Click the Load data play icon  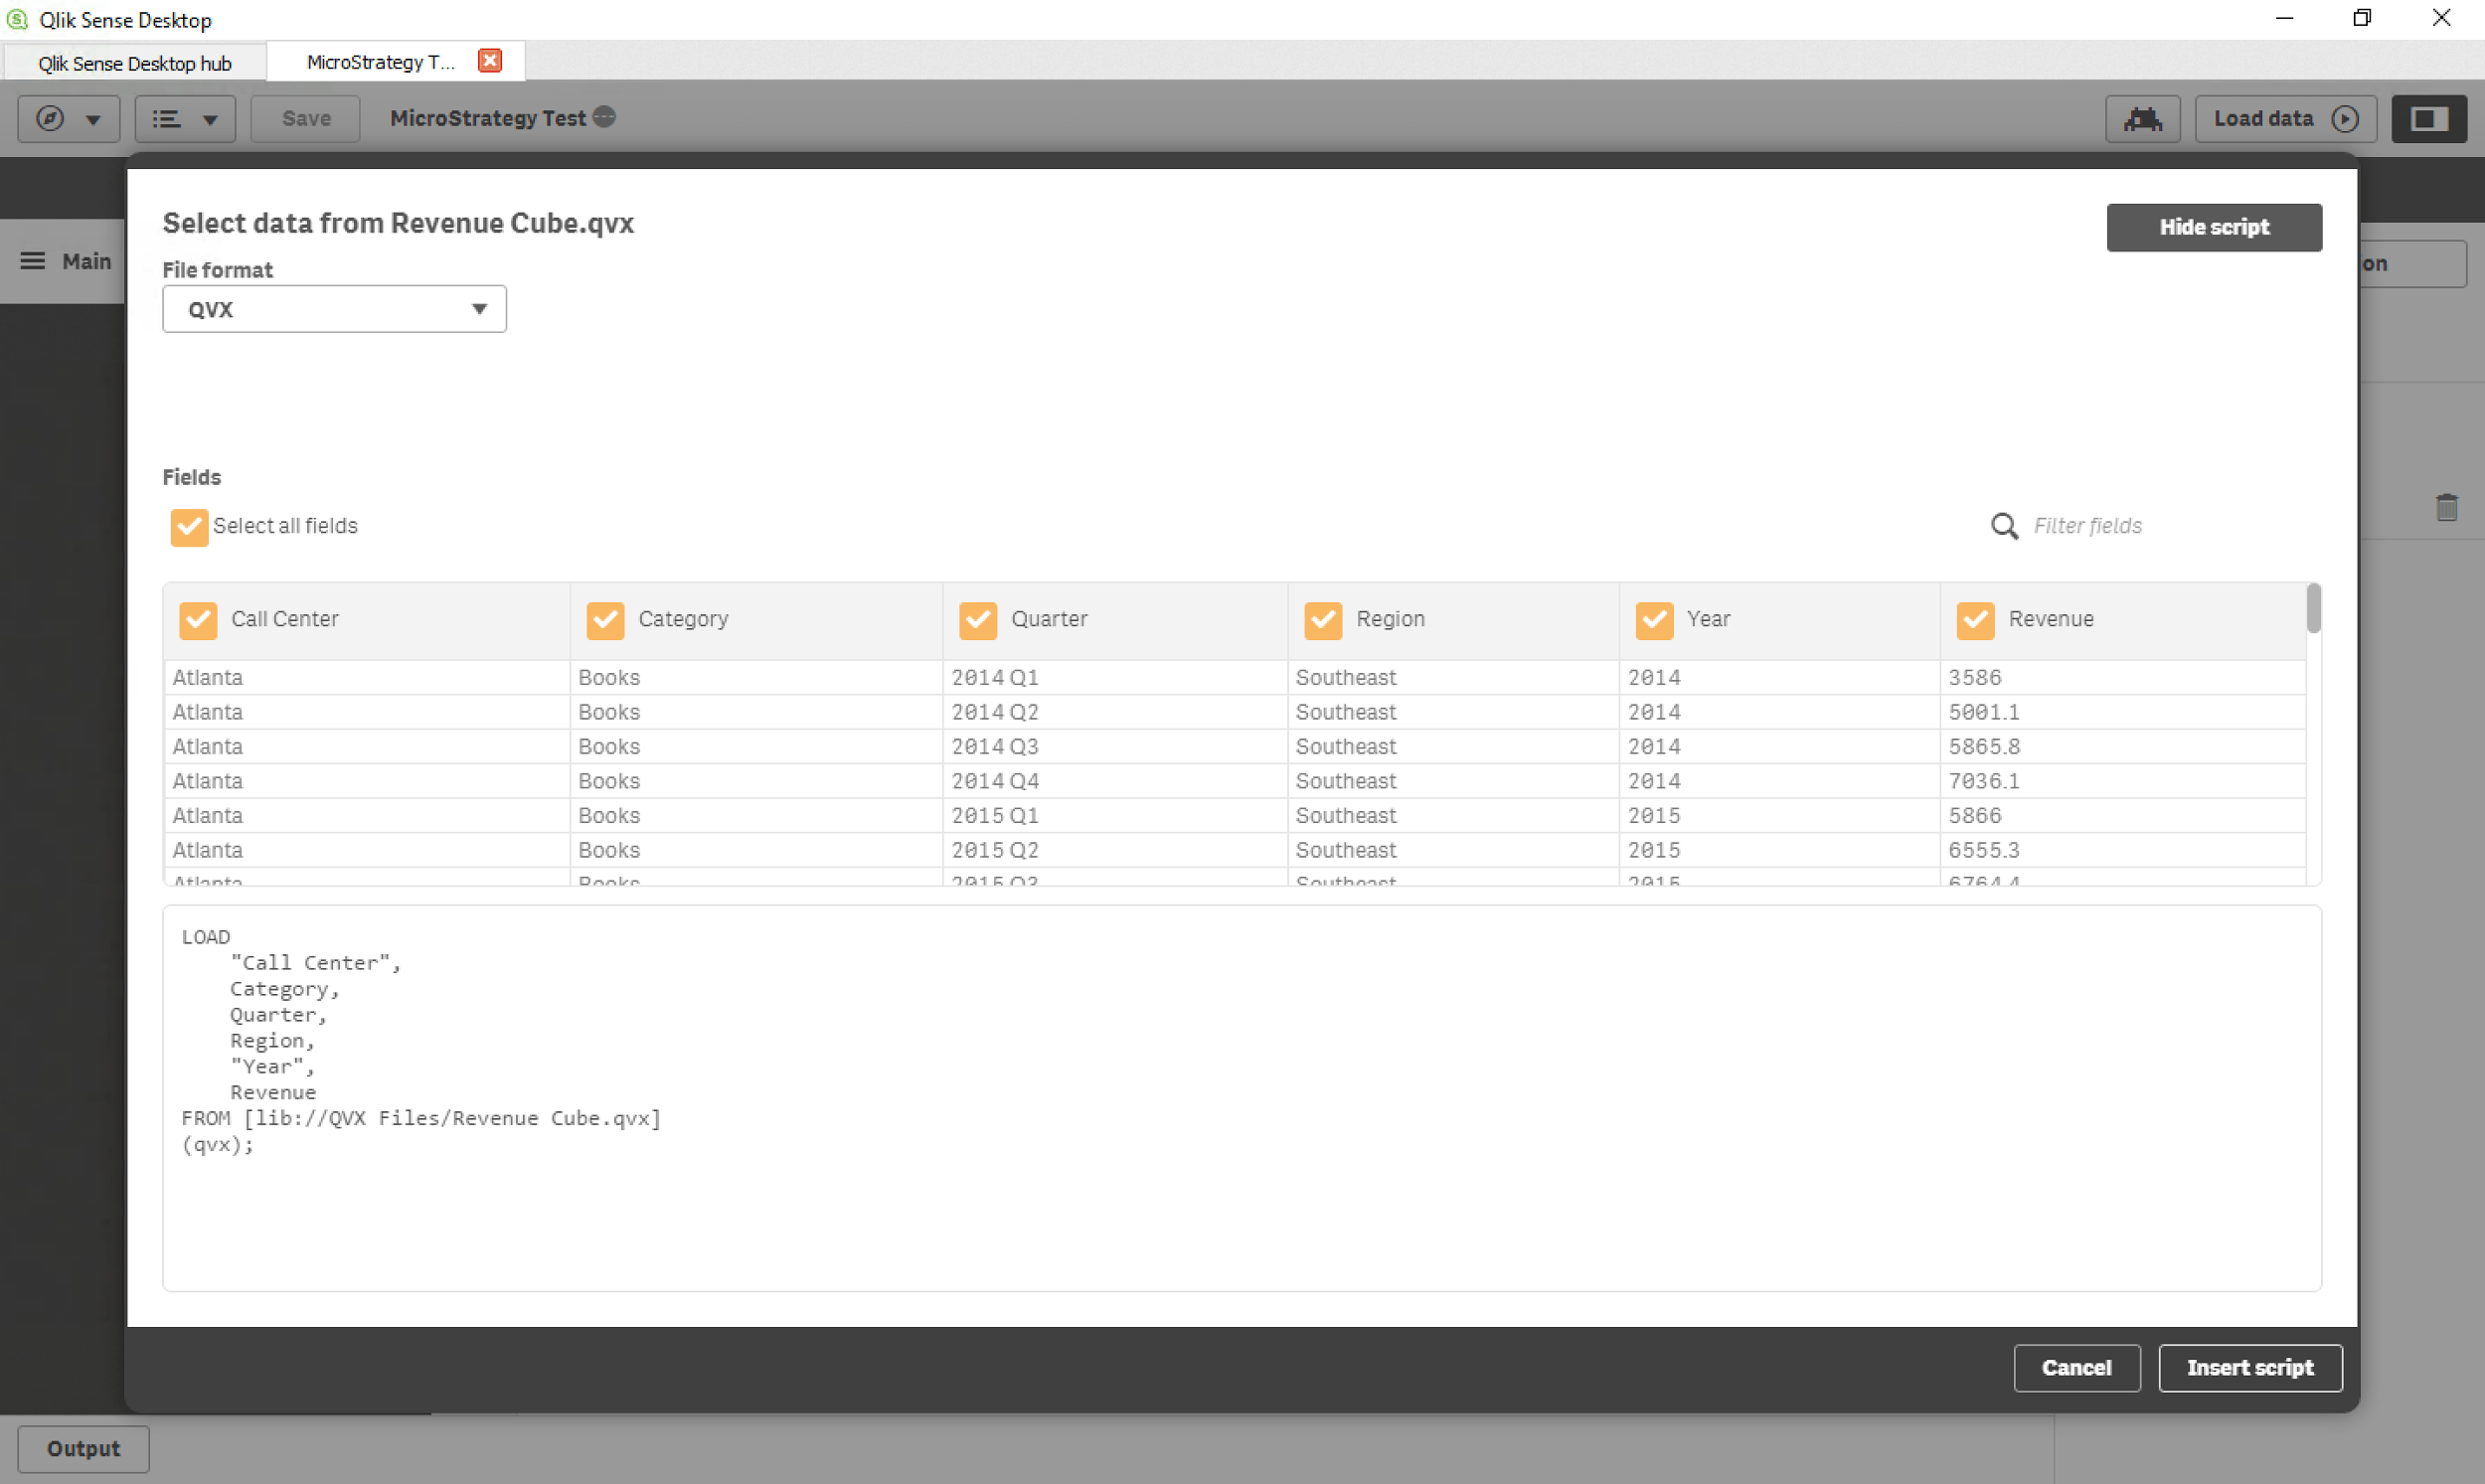pyautogui.click(x=2345, y=119)
